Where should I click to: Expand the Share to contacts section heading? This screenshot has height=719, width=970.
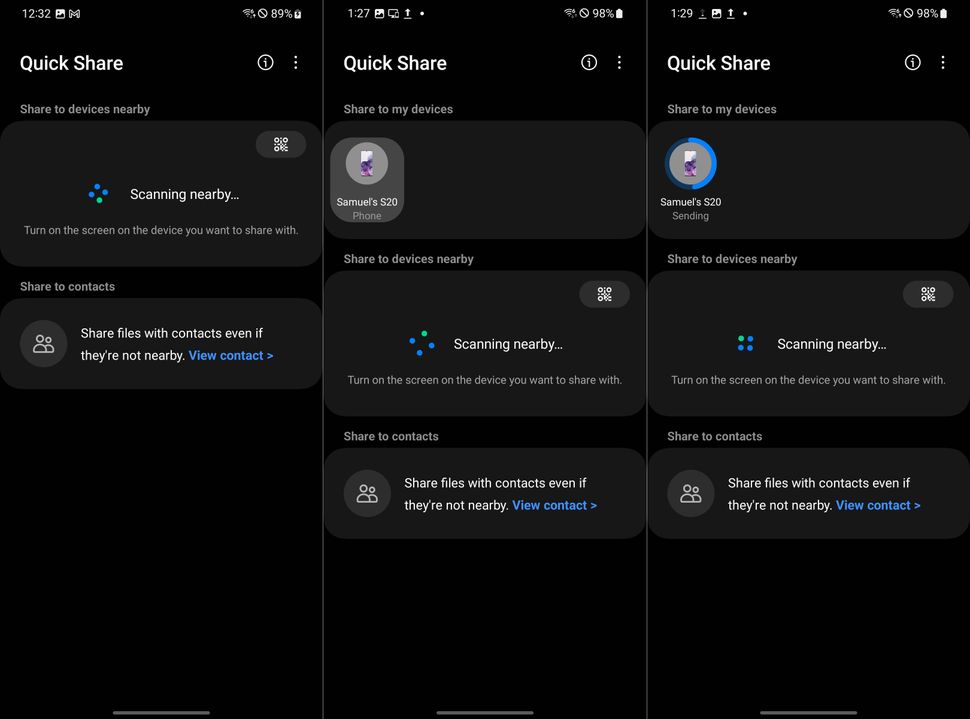(67, 286)
